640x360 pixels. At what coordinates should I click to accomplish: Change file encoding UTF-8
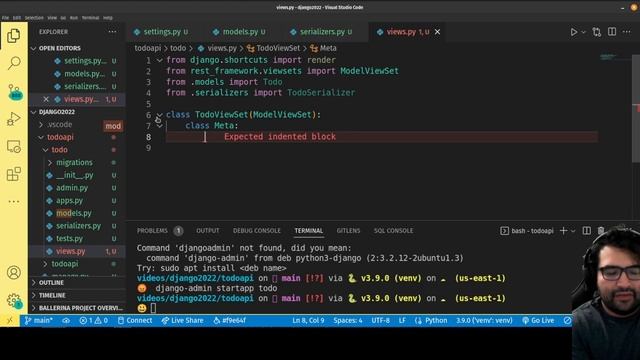pos(380,320)
